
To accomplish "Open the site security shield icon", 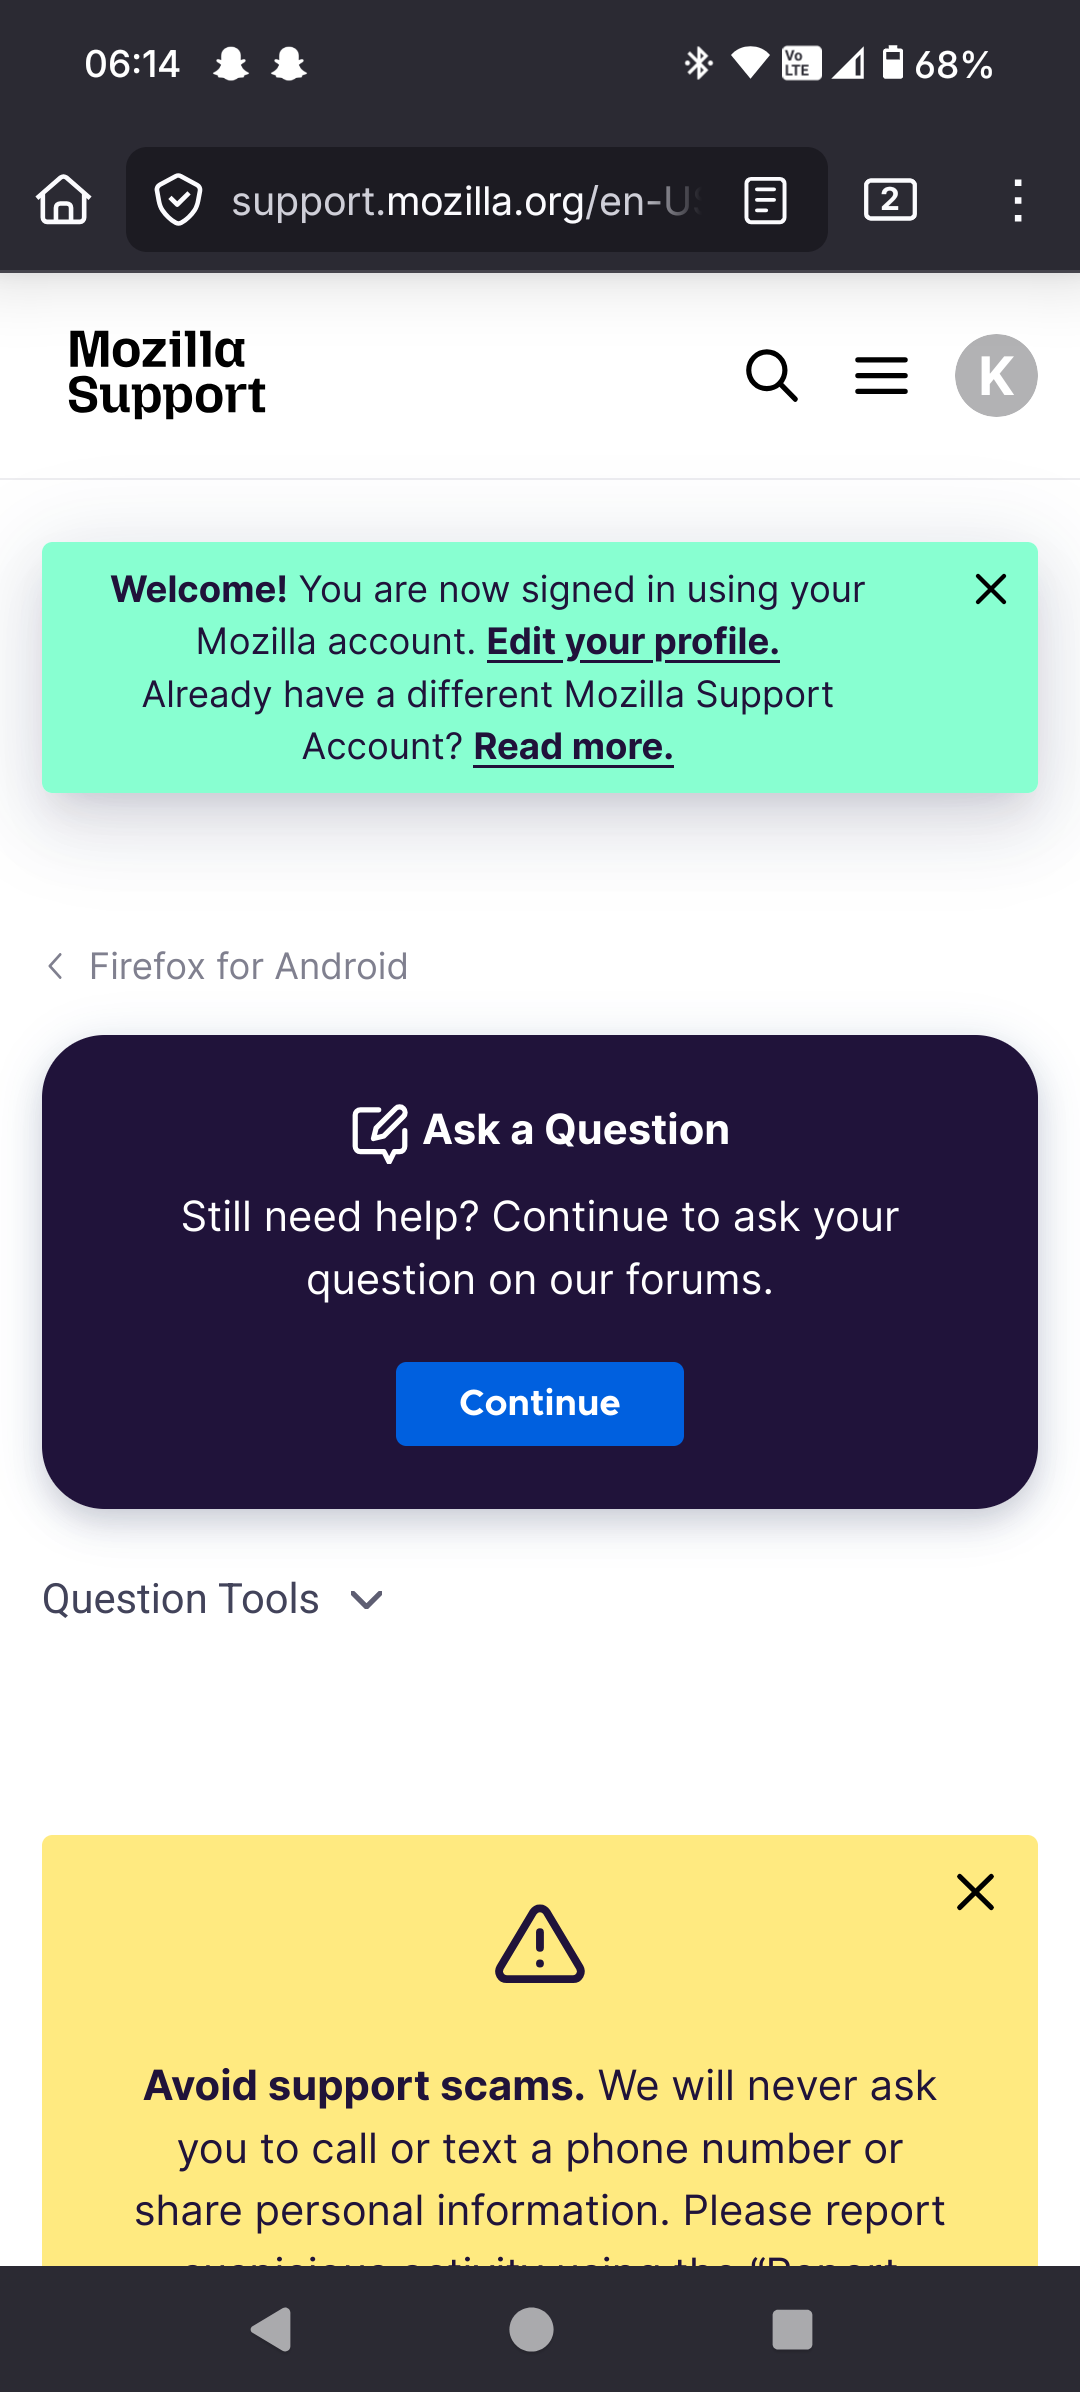I will pos(179,200).
